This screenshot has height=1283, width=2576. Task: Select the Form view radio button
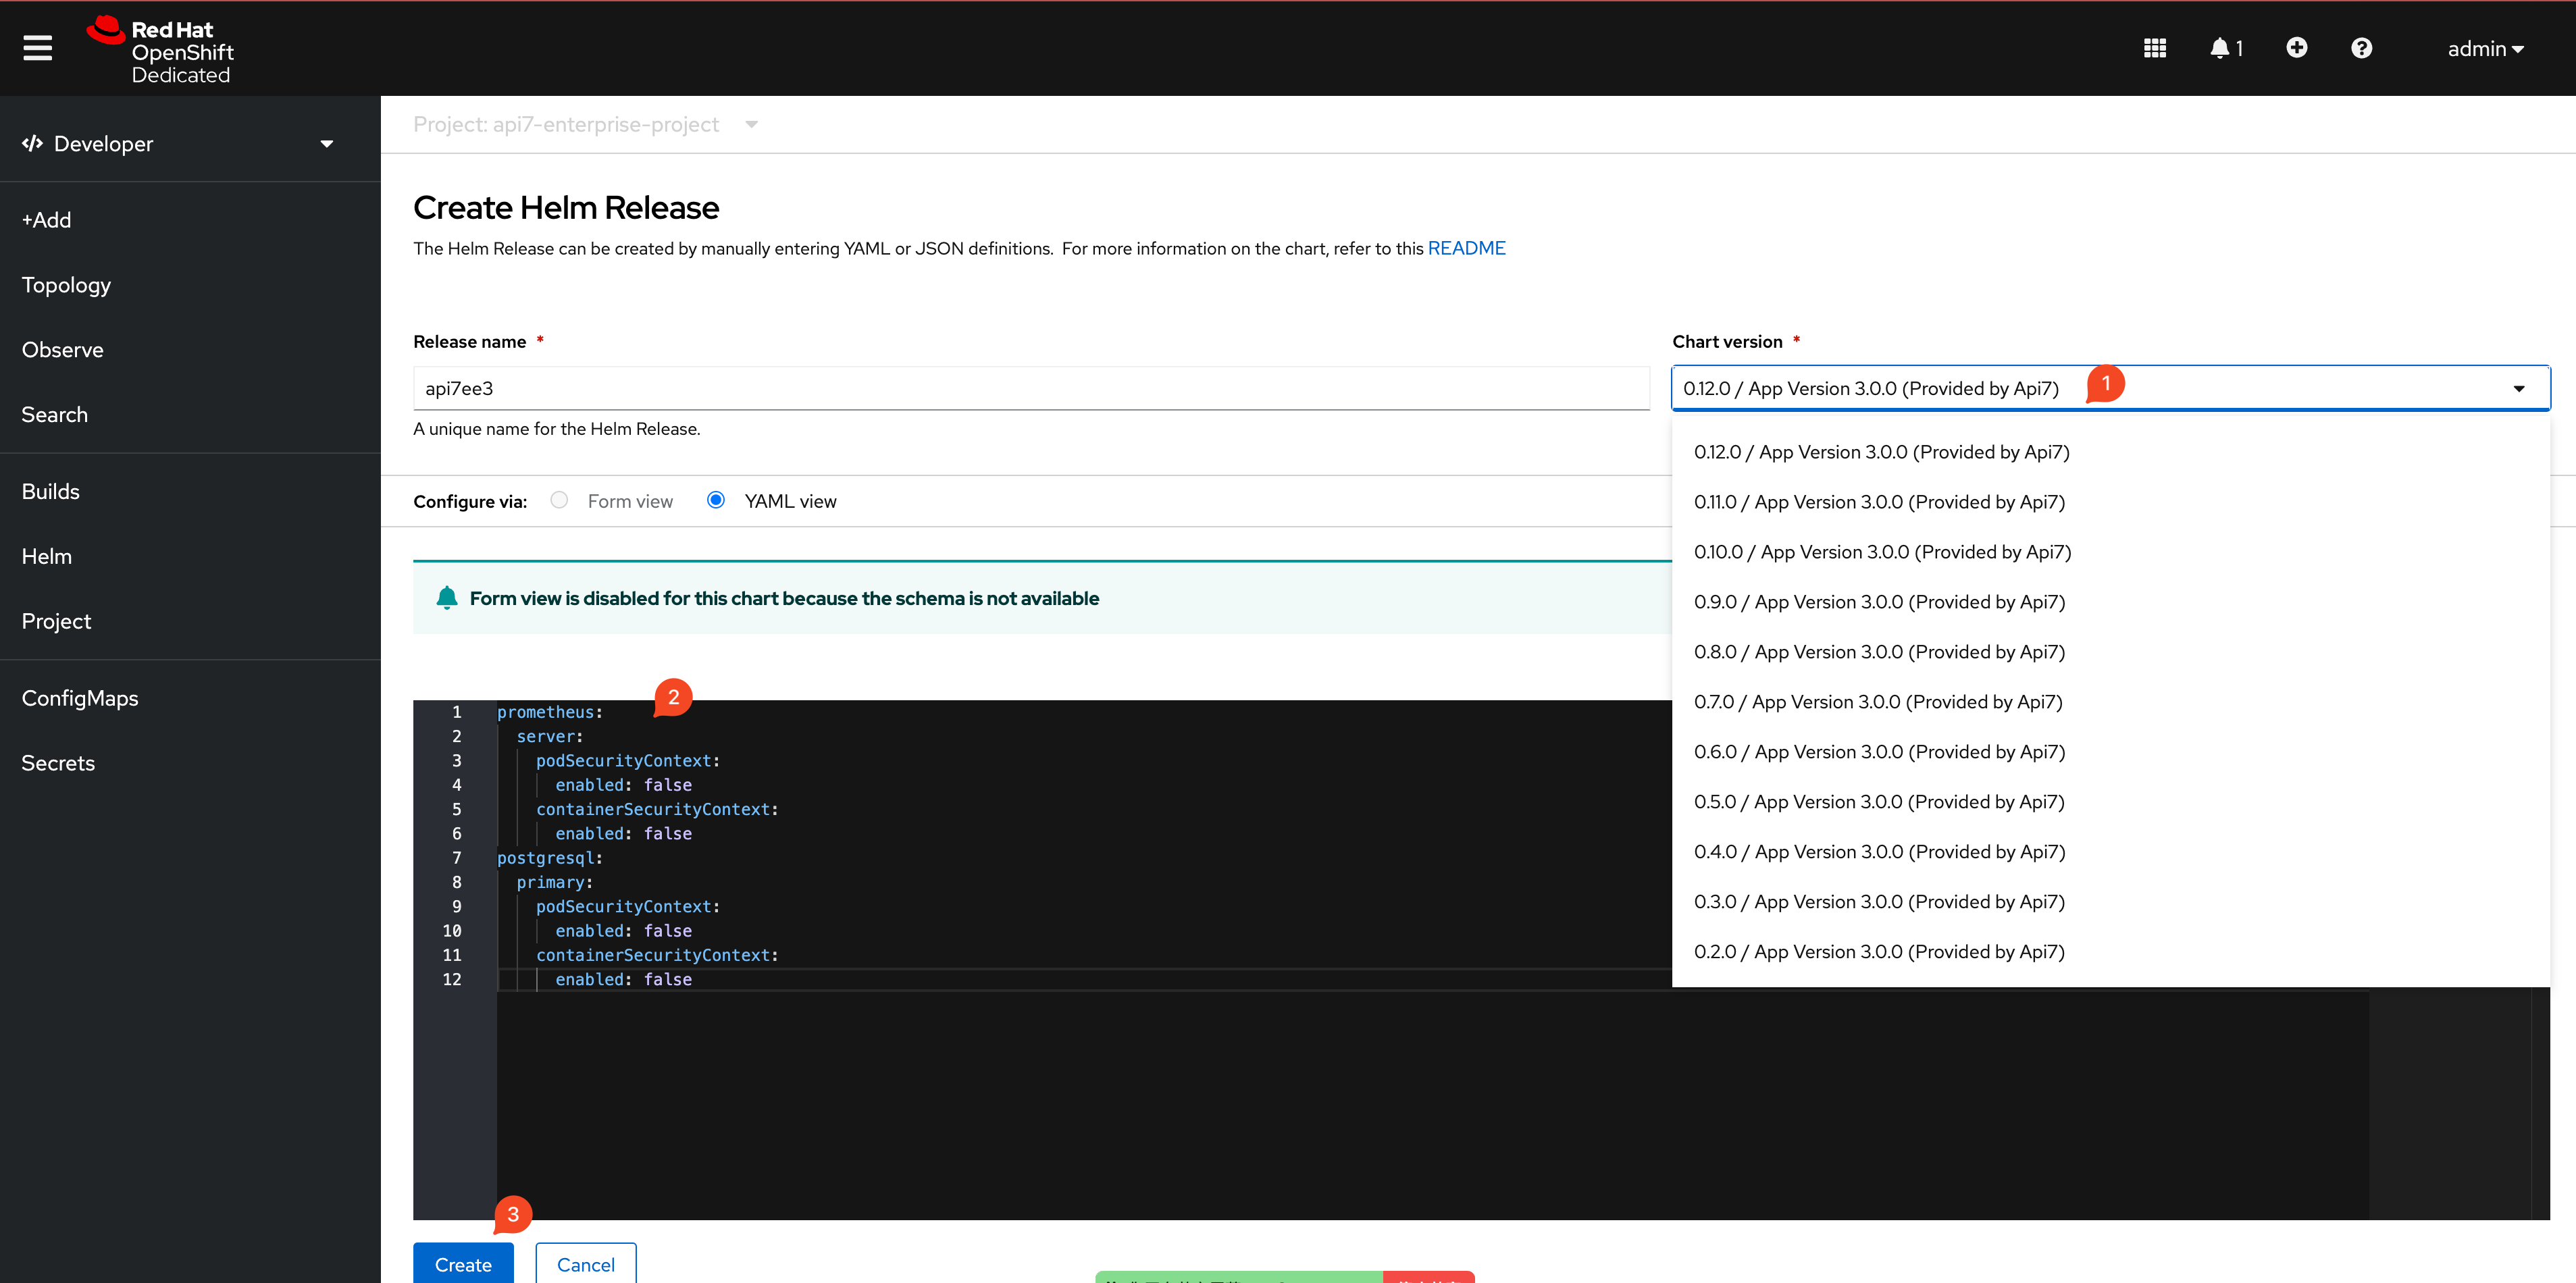click(x=559, y=500)
